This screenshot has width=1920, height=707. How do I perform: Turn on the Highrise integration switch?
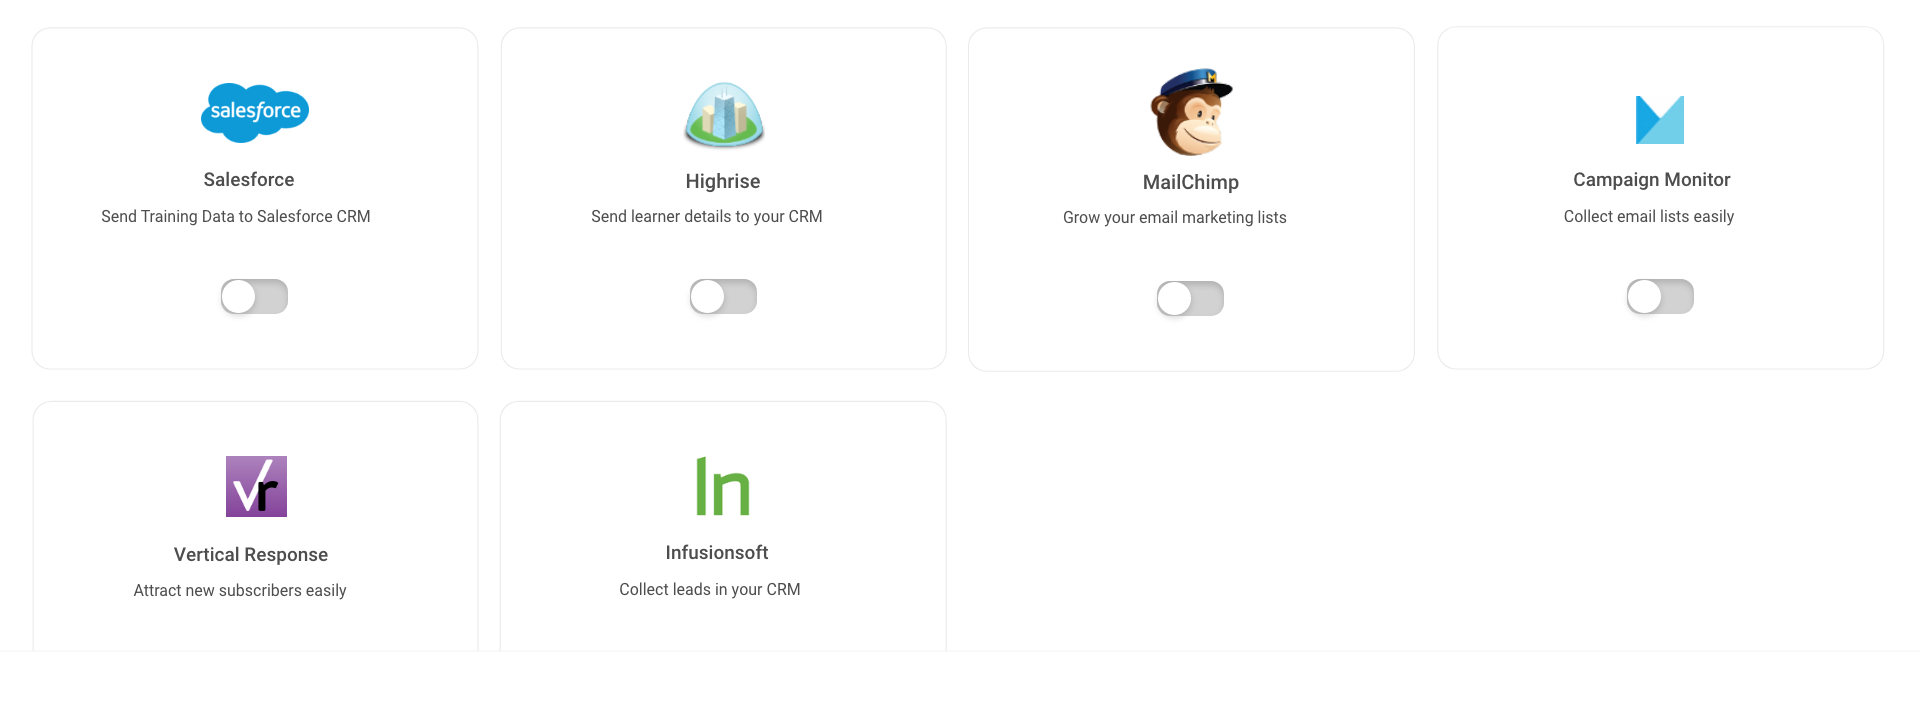tap(723, 296)
